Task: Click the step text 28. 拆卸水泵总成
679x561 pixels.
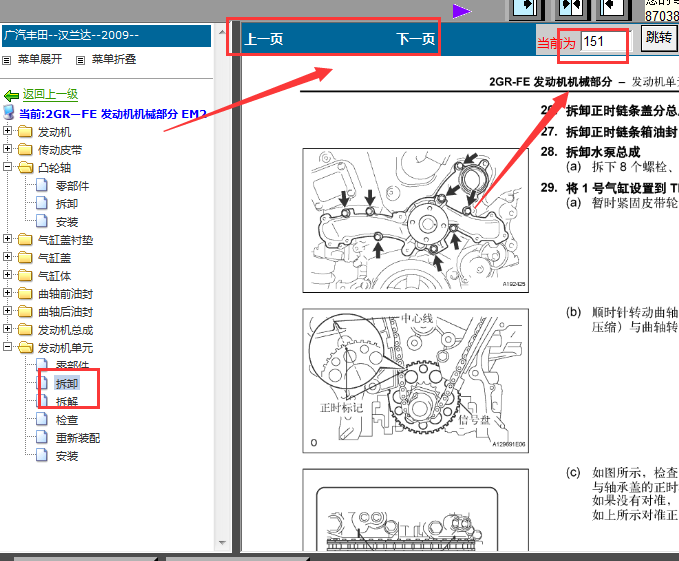Action: [x=590, y=152]
